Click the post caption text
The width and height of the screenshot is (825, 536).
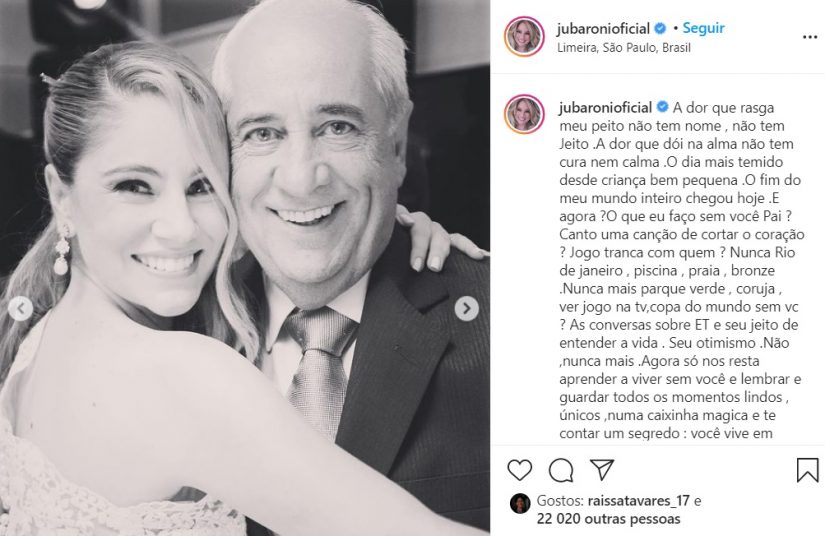point(681,270)
